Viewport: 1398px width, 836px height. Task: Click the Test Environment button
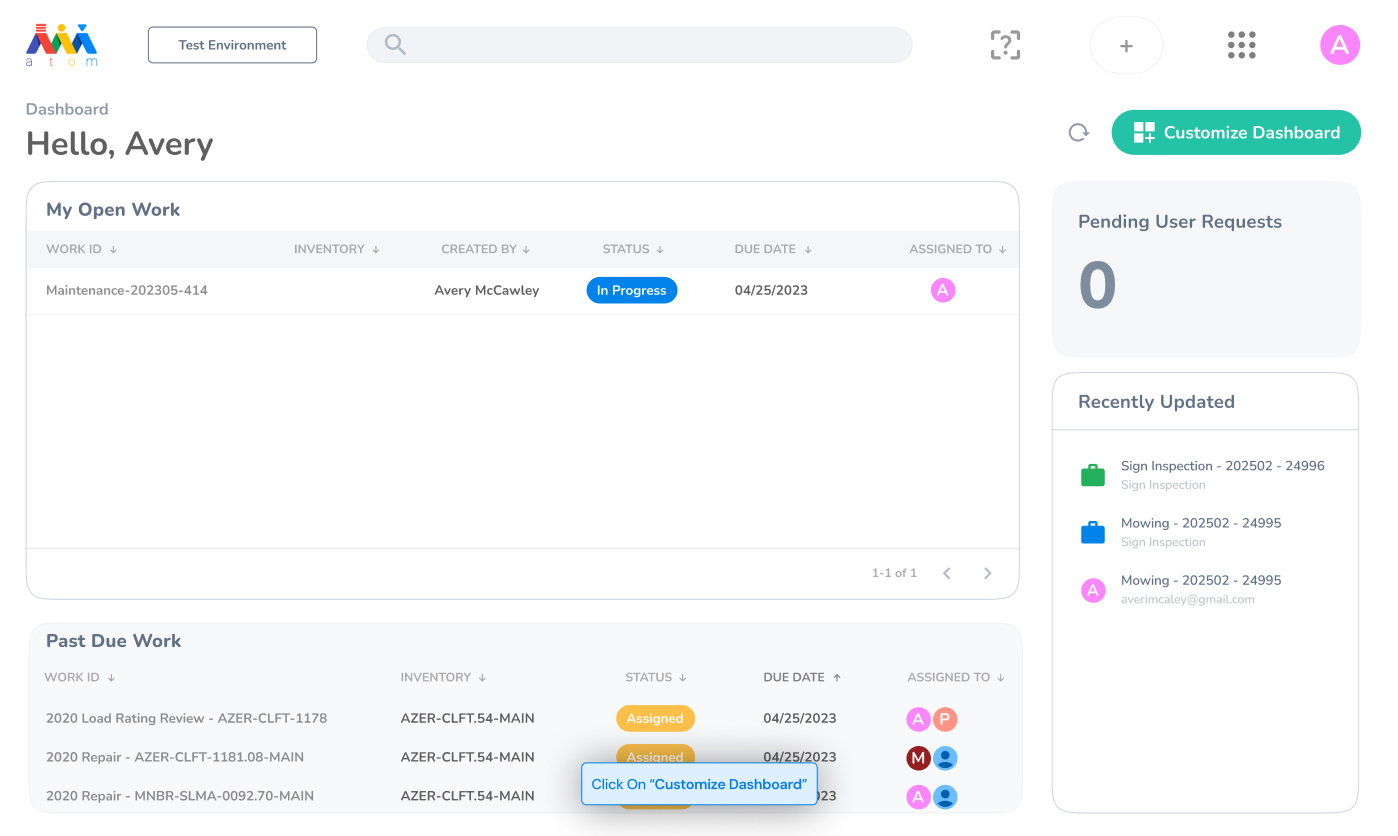click(232, 45)
